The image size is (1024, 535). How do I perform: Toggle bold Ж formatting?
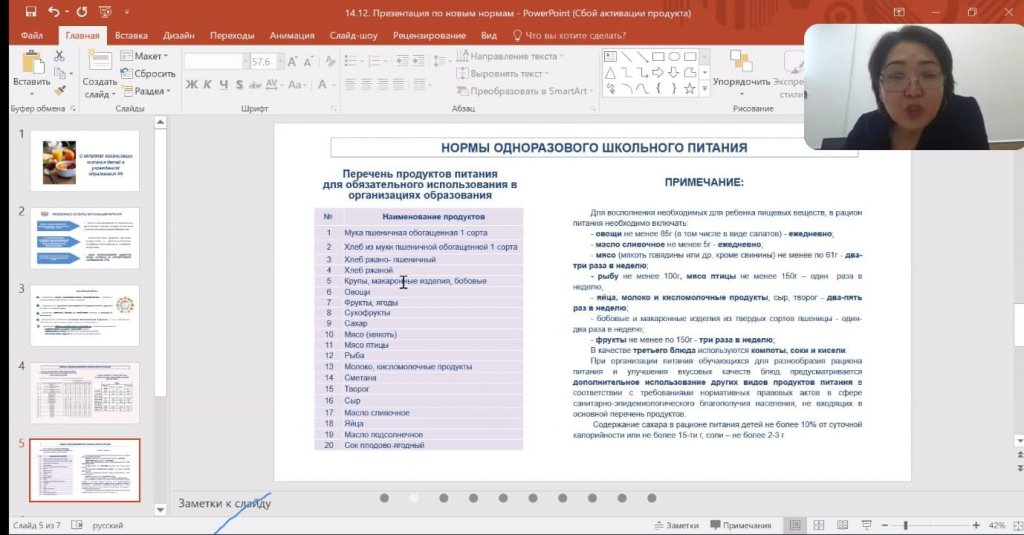[x=192, y=84]
